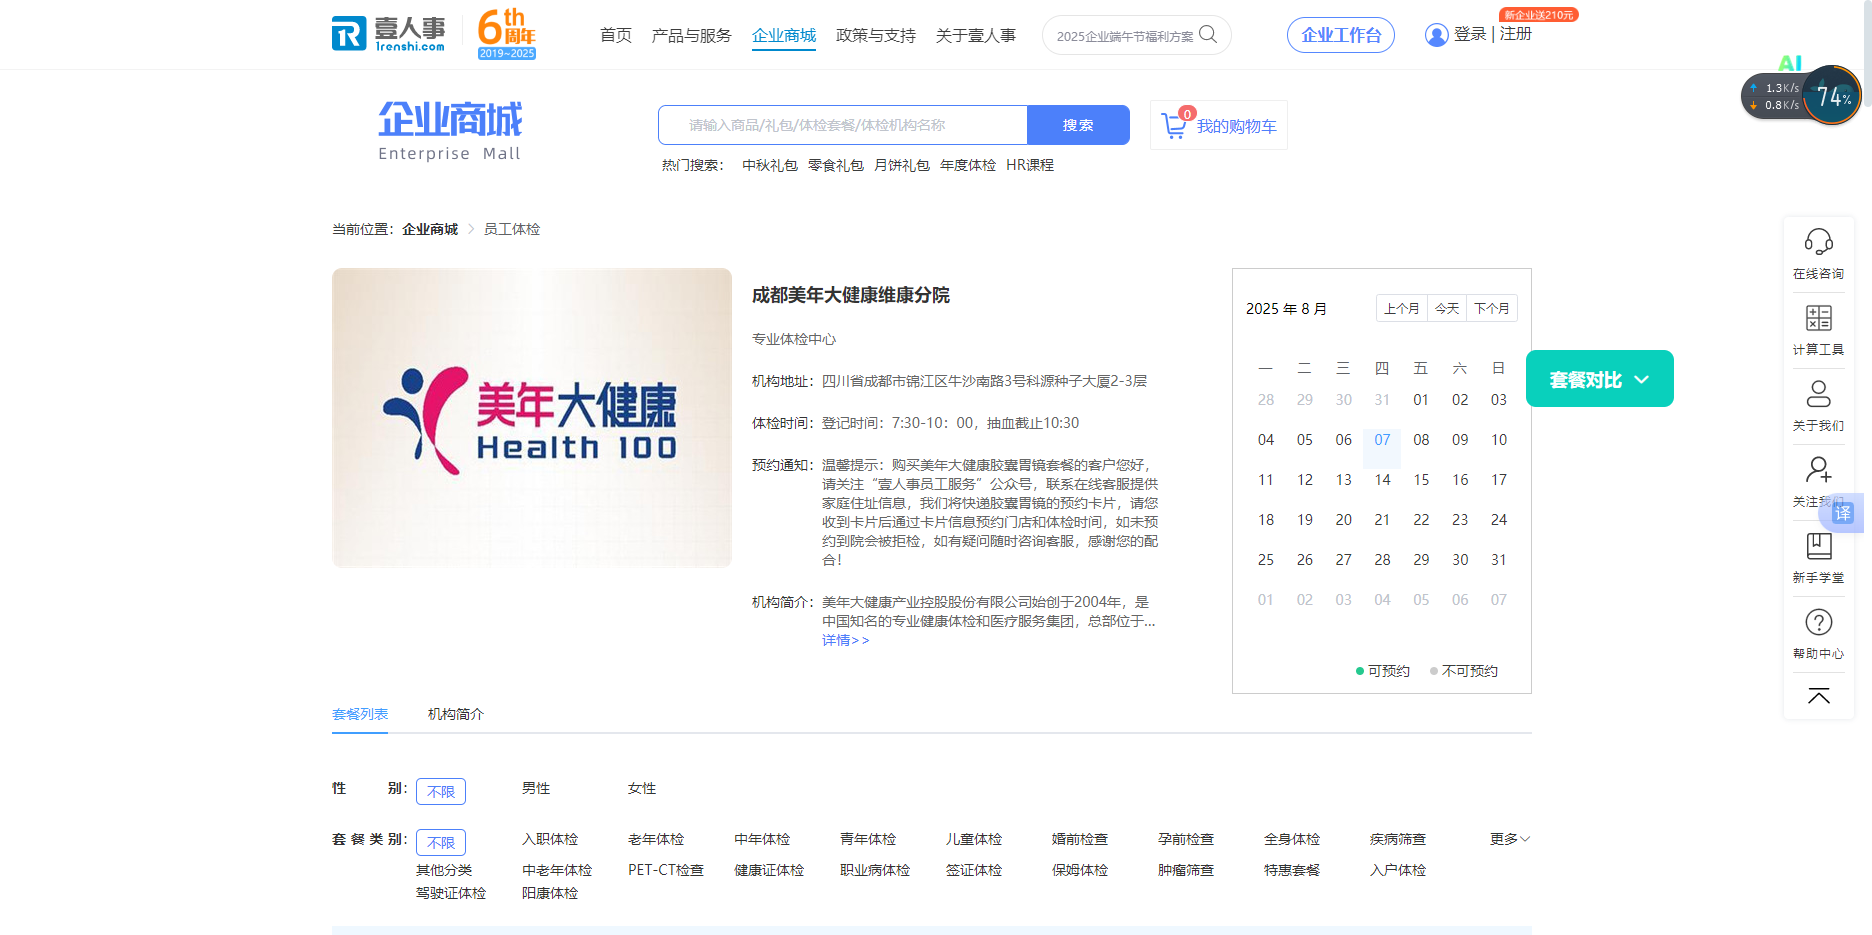This screenshot has width=1872, height=935.
Task: Click the 译 translate floating icon
Action: [x=1843, y=513]
